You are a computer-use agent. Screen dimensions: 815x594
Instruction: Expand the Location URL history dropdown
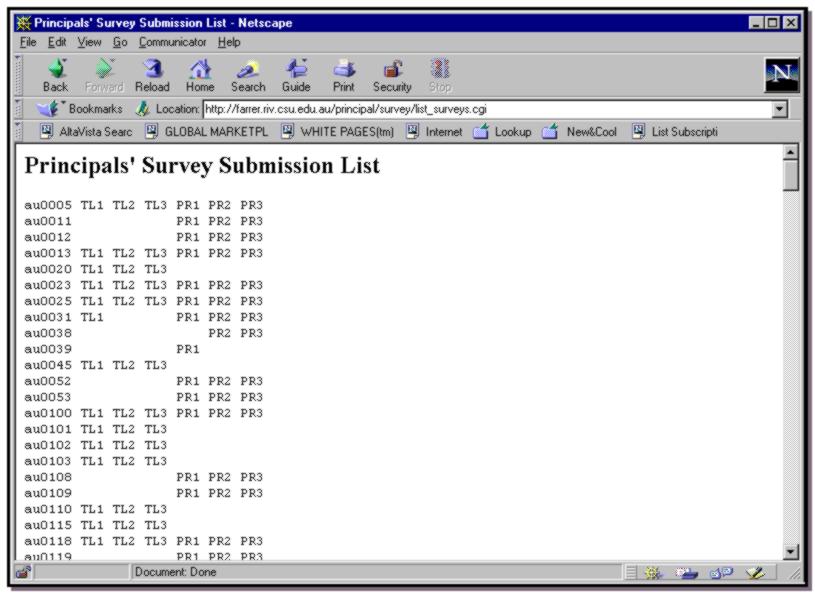(780, 109)
